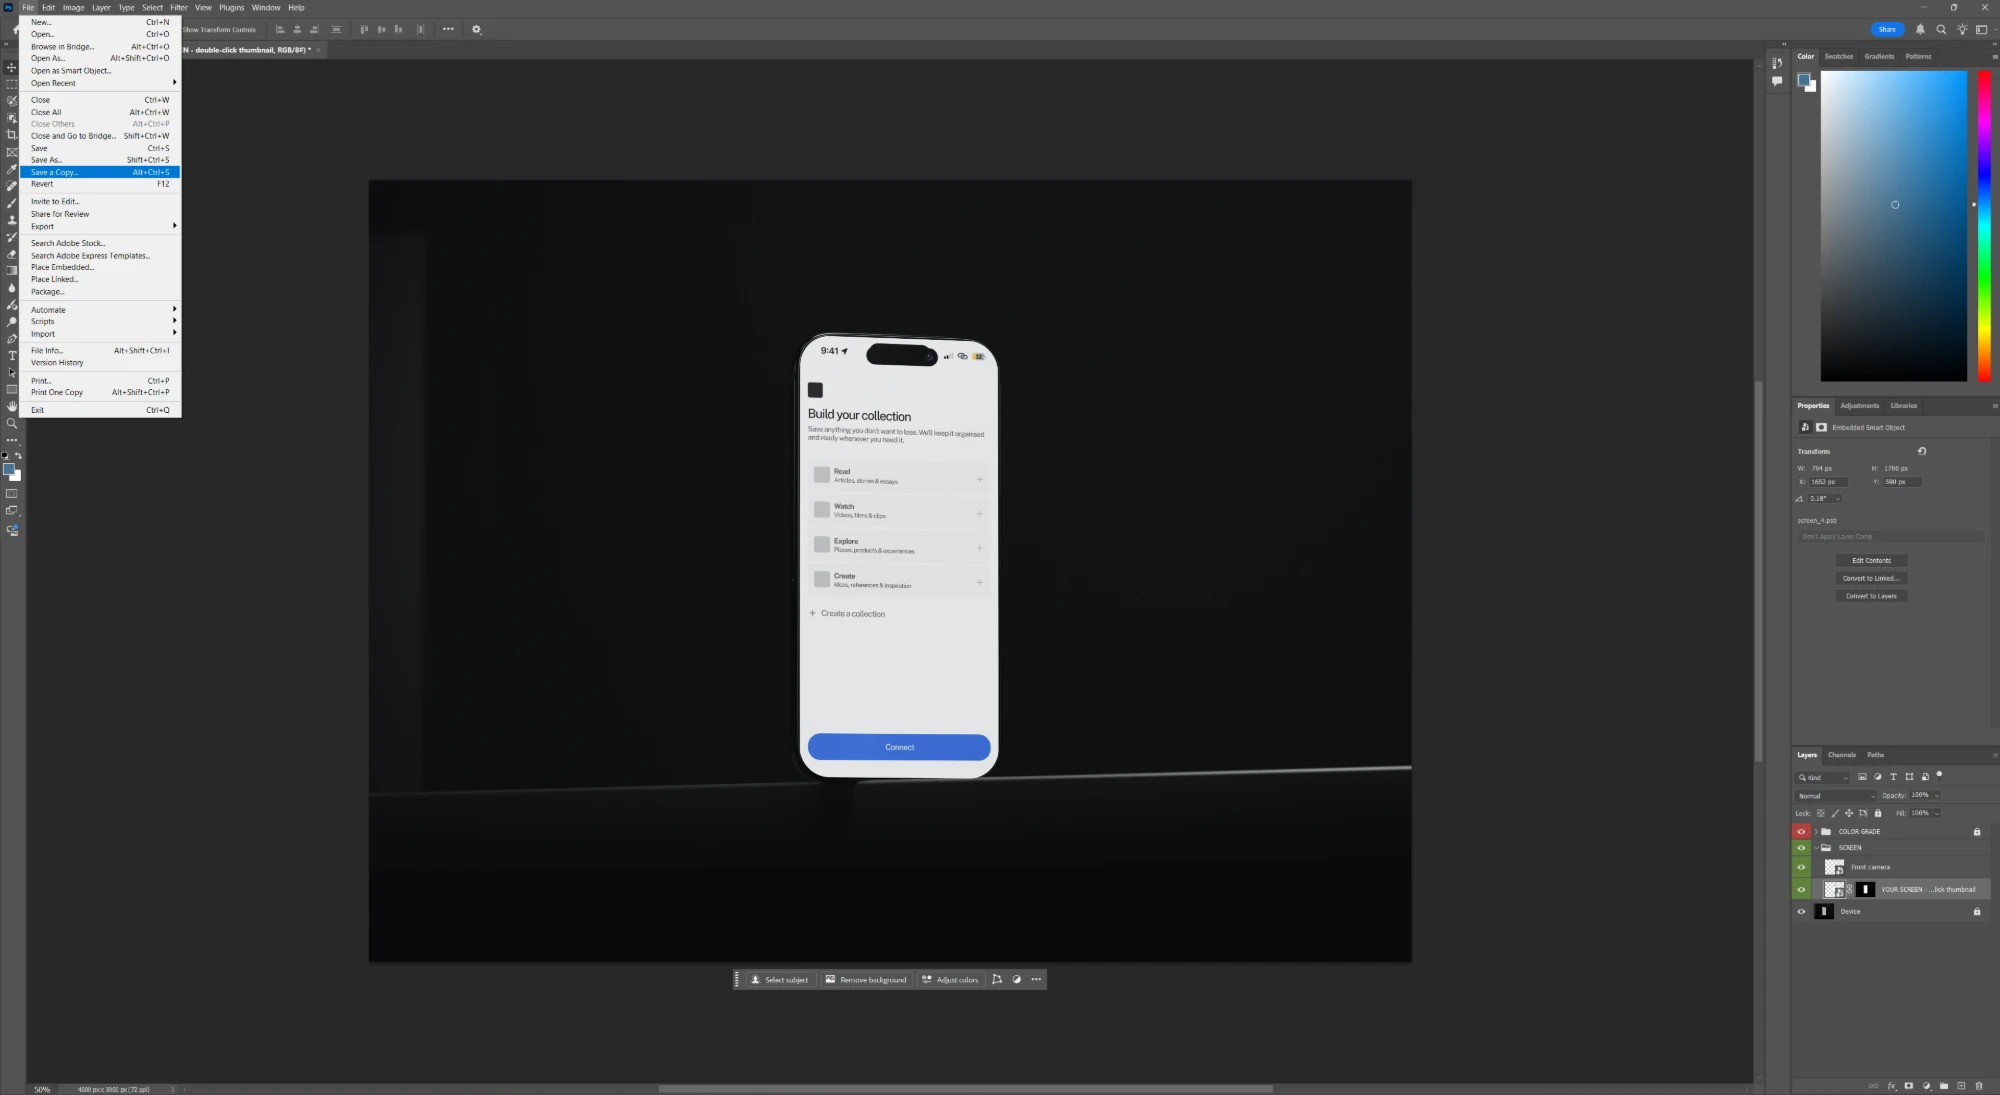The width and height of the screenshot is (2000, 1095).
Task: Choose Place Embedded from File menu
Action: point(100,267)
